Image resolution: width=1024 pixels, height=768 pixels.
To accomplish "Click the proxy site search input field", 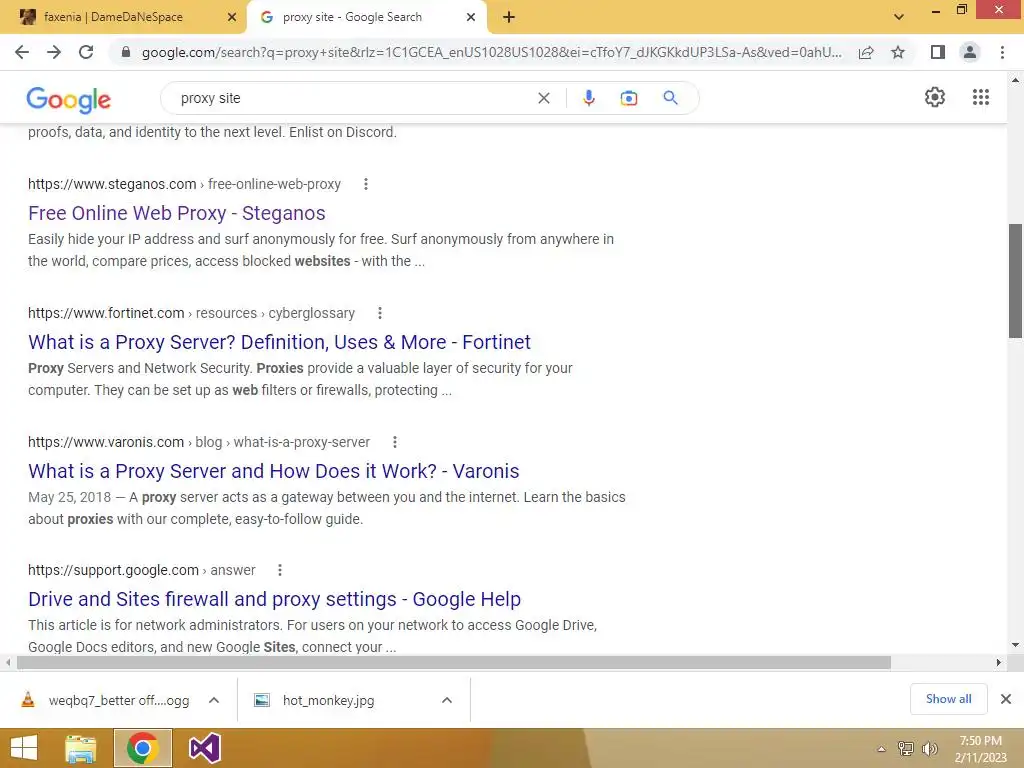I will [353, 98].
